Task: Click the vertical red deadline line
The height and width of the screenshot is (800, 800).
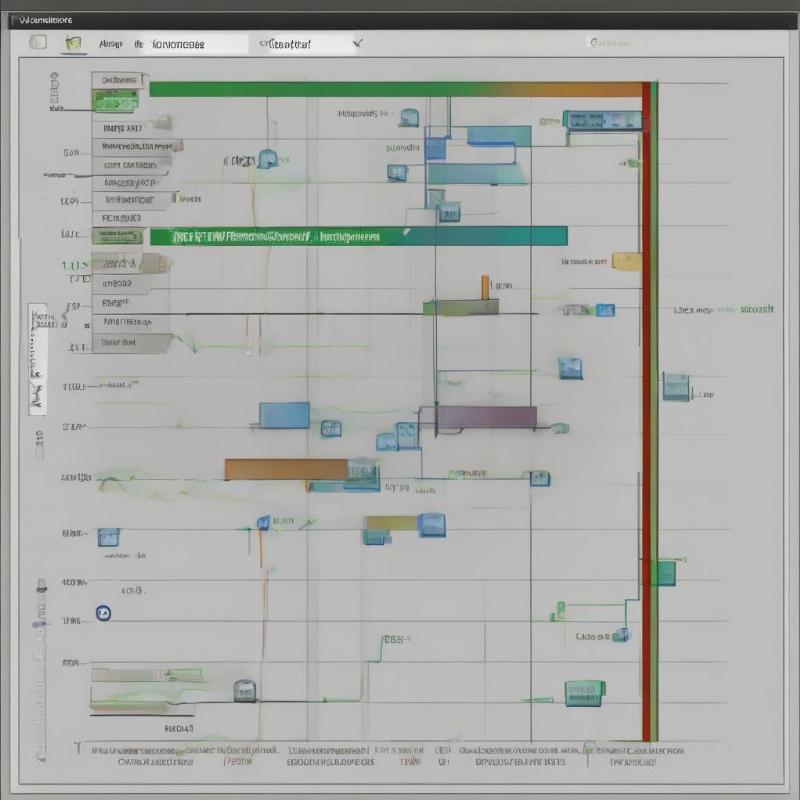Action: 647,400
